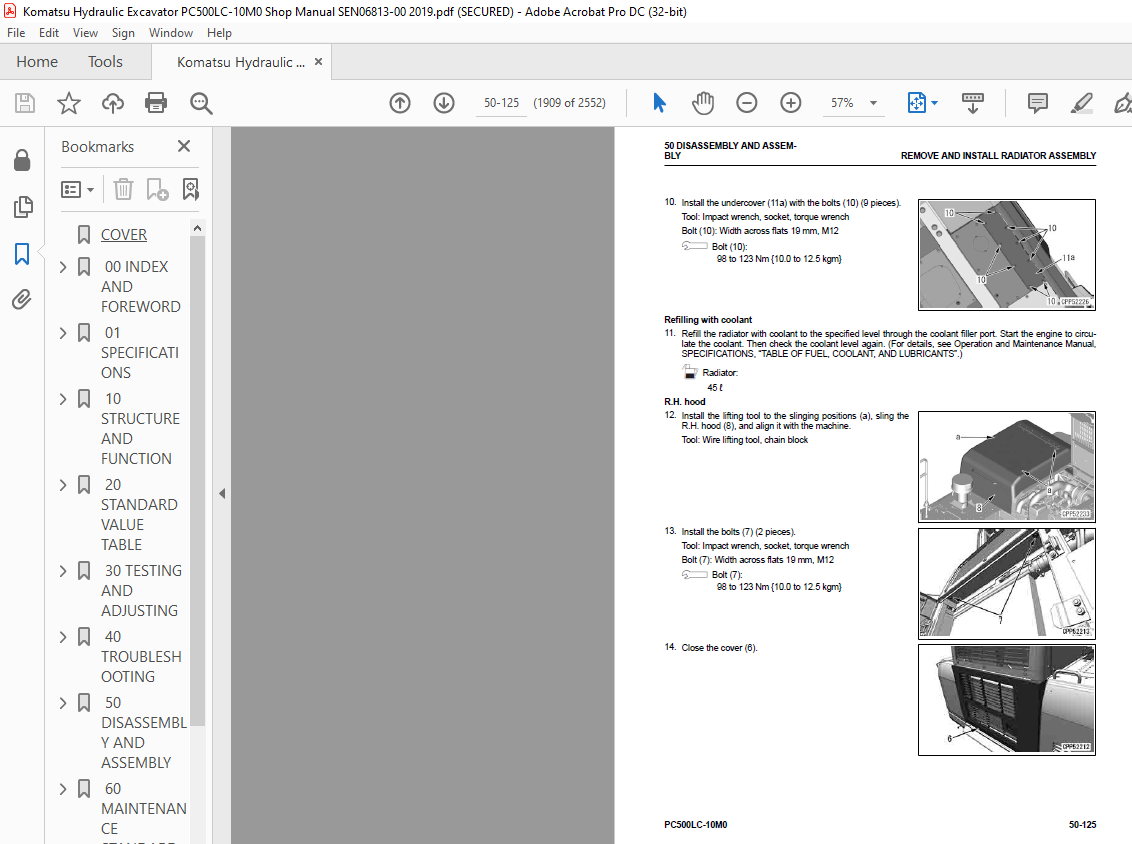1132x844 pixels.
Task: Expand the 10 STRUCTURE AND FUNCTION bookmark
Action: [63, 399]
